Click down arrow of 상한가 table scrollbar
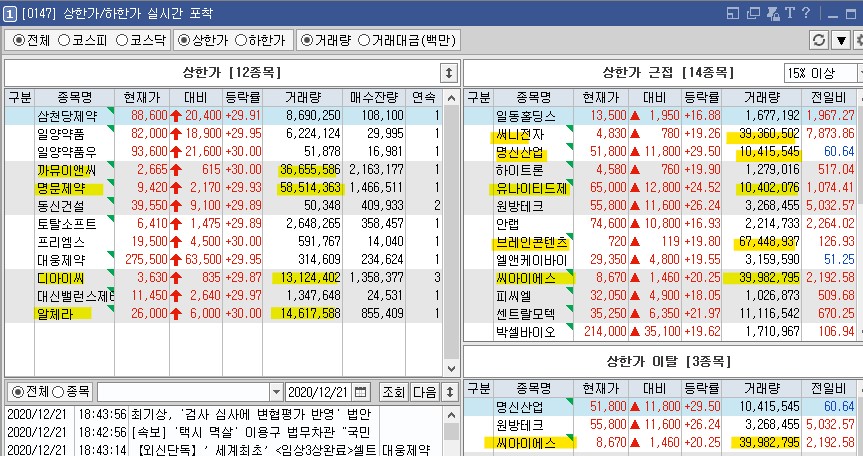This screenshot has height=456, width=863. pyautogui.click(x=451, y=369)
